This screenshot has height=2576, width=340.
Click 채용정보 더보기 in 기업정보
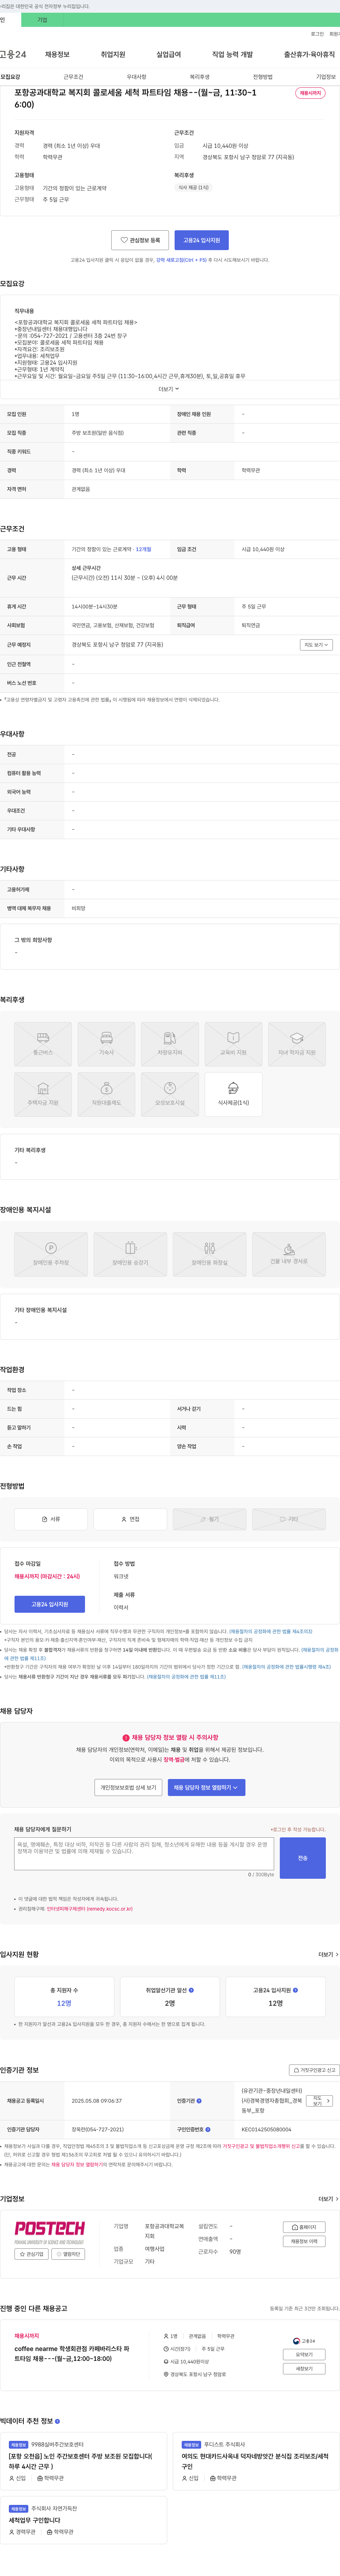304,2241
